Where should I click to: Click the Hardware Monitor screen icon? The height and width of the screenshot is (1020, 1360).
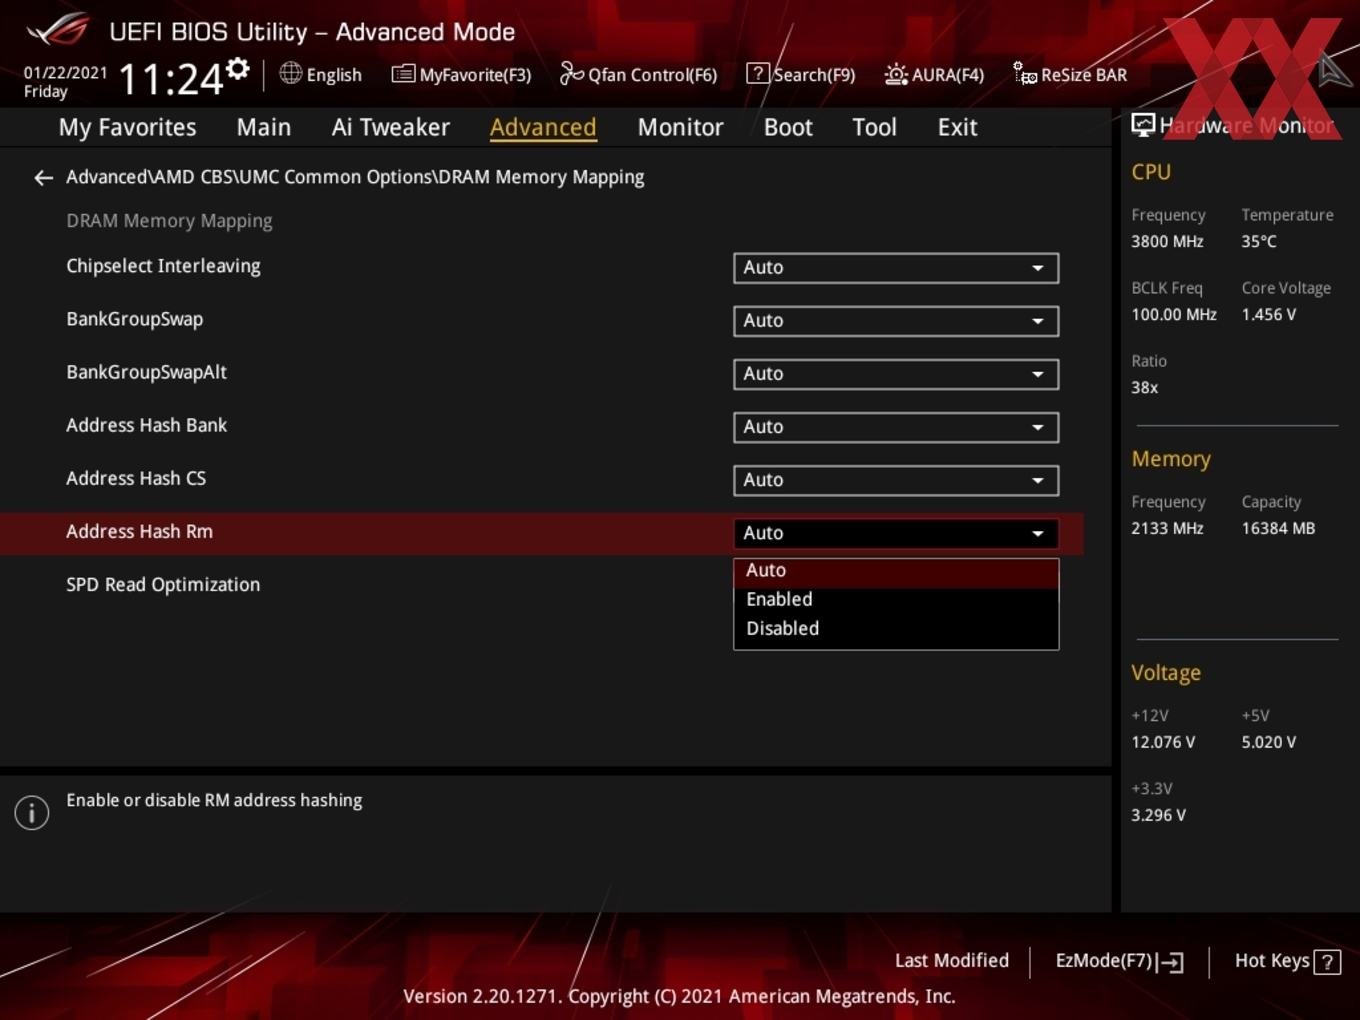[x=1143, y=125]
